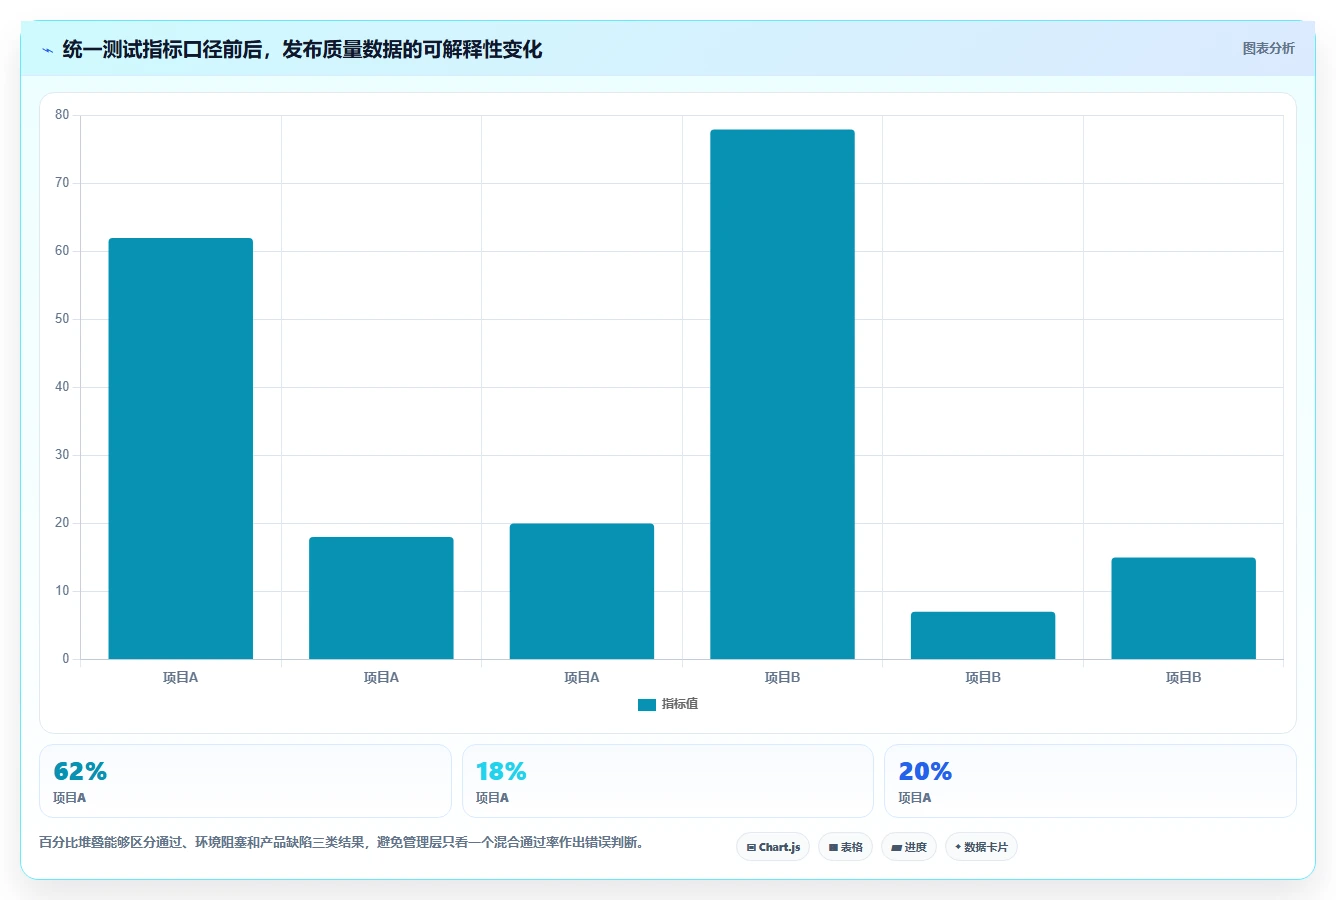Click the 指标值 legend label

pos(680,704)
